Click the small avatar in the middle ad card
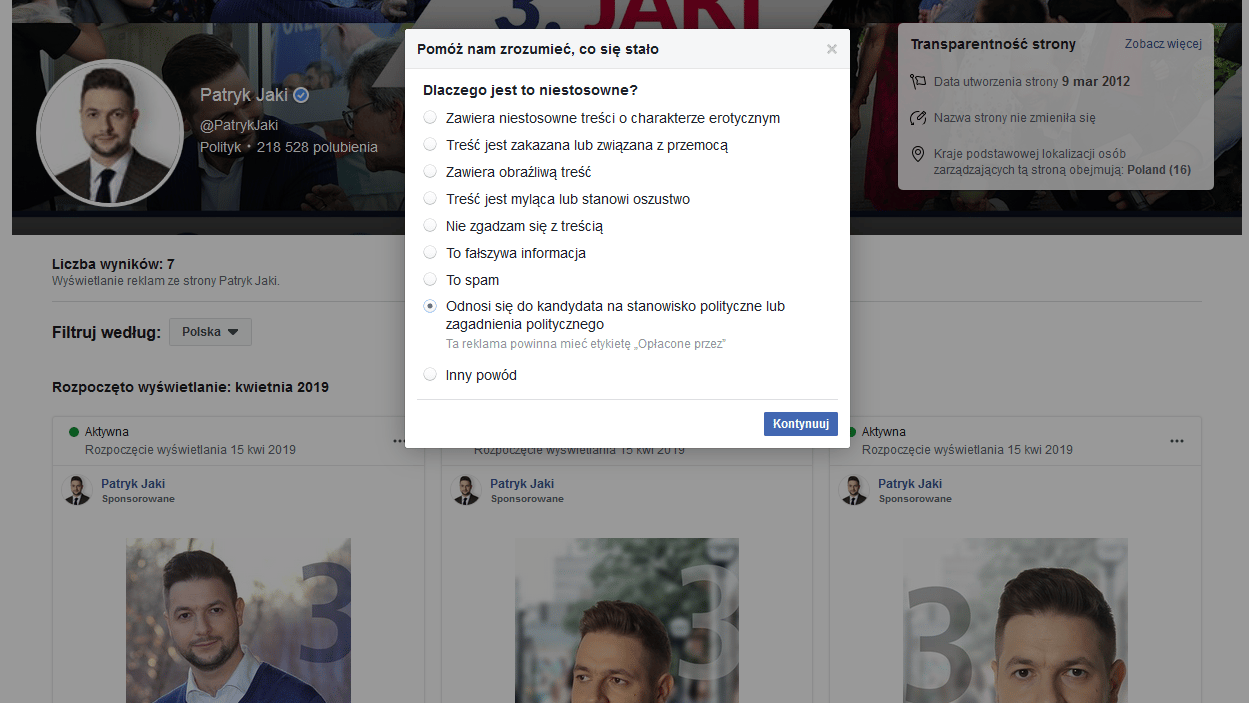Screen dimensions: 1249x703 click(465, 490)
